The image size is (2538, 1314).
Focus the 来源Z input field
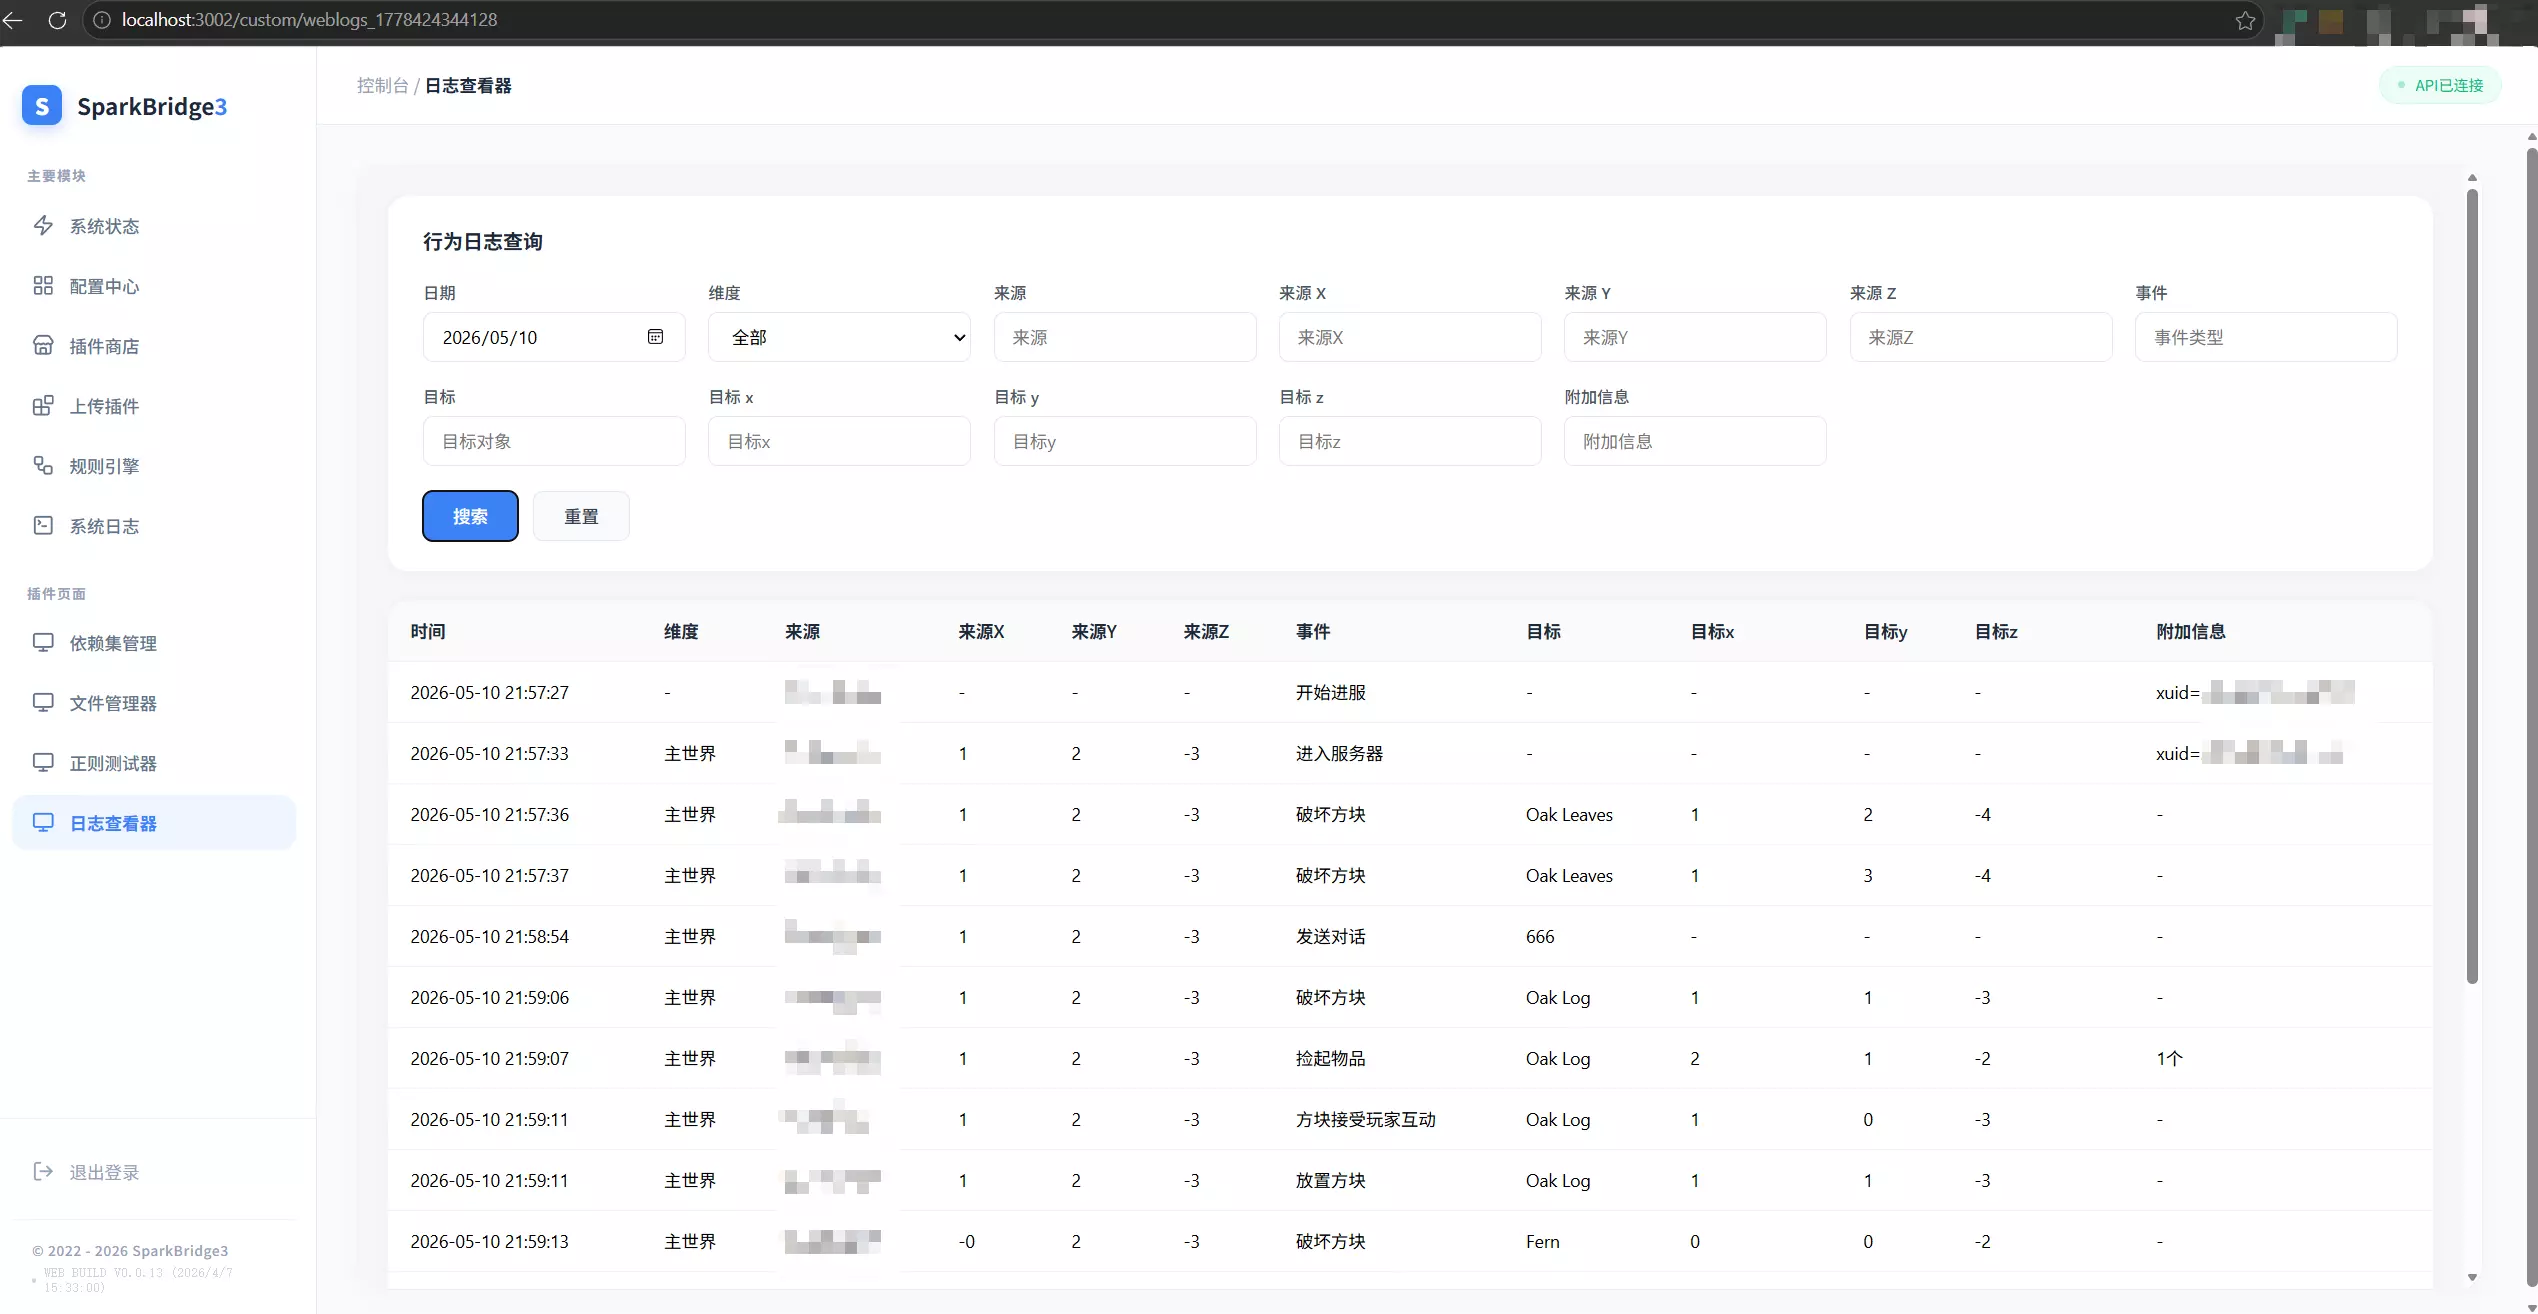tap(1981, 337)
